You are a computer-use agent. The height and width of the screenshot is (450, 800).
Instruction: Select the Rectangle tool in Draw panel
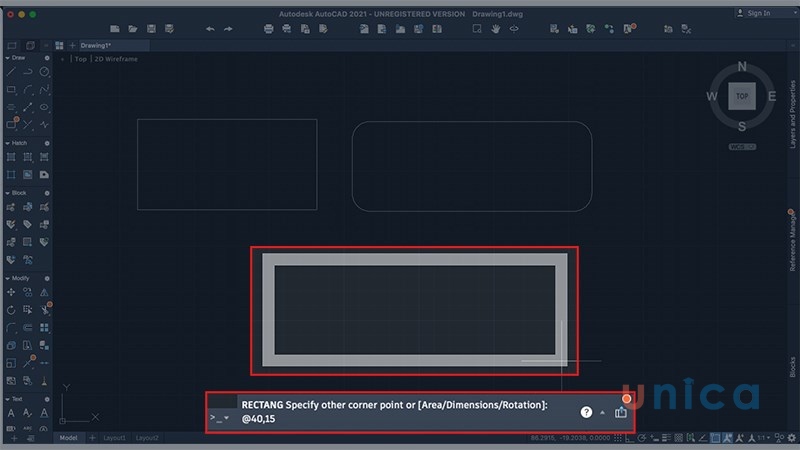(11, 90)
